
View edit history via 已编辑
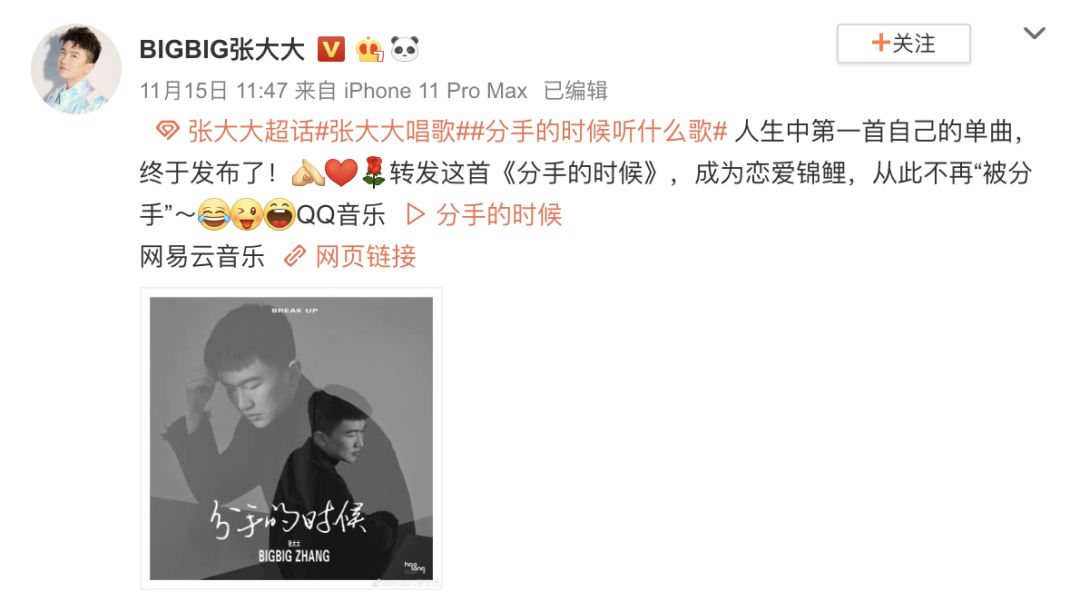(x=575, y=90)
